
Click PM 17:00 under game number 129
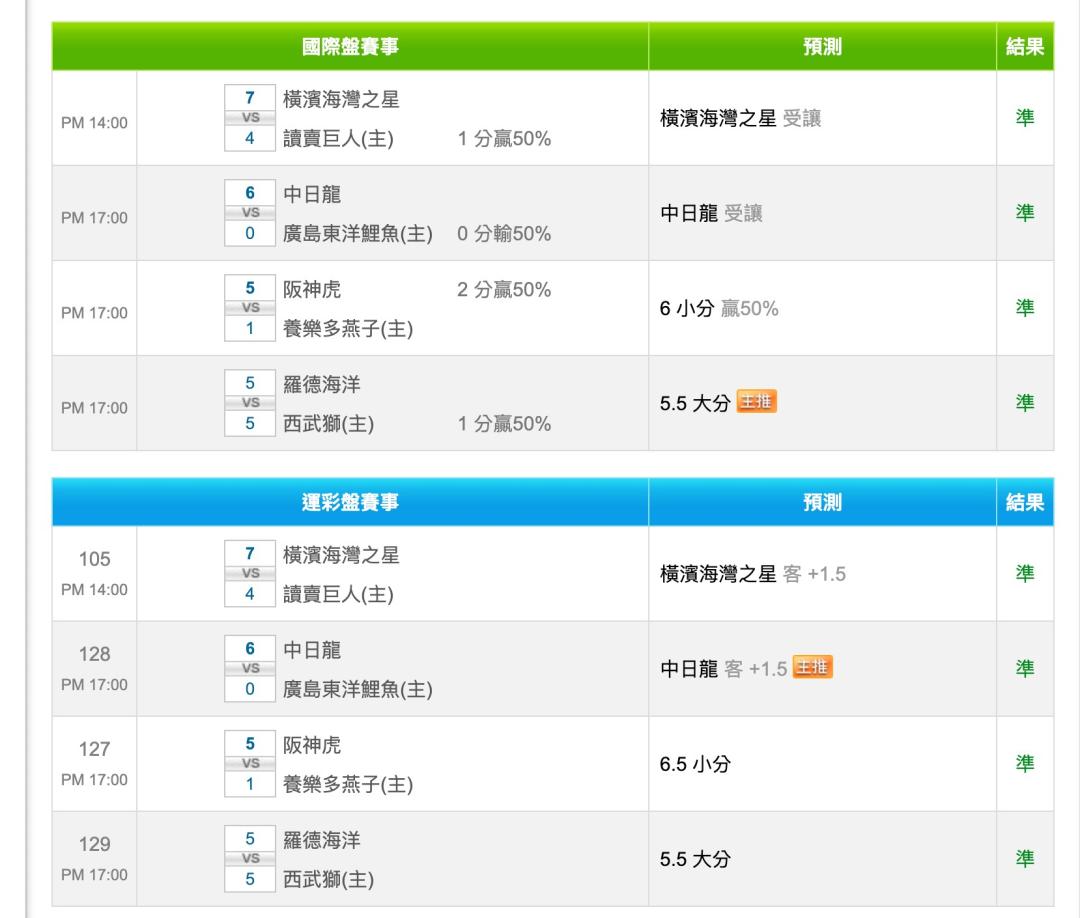pyautogui.click(x=94, y=875)
